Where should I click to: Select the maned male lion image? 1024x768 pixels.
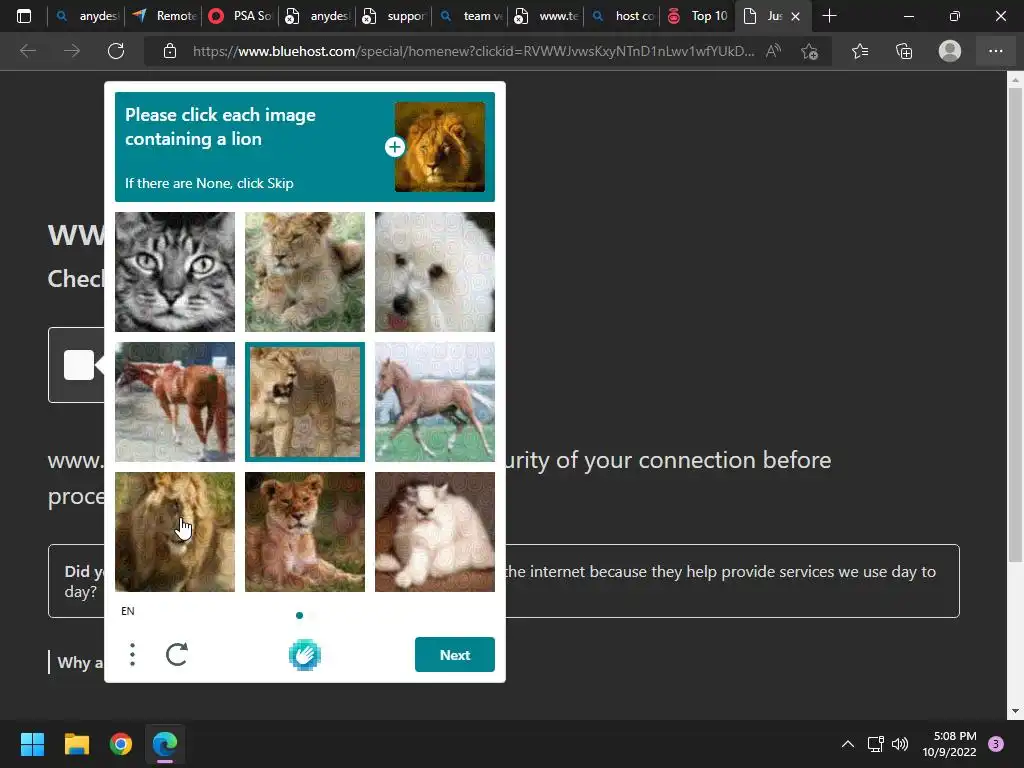click(x=175, y=532)
